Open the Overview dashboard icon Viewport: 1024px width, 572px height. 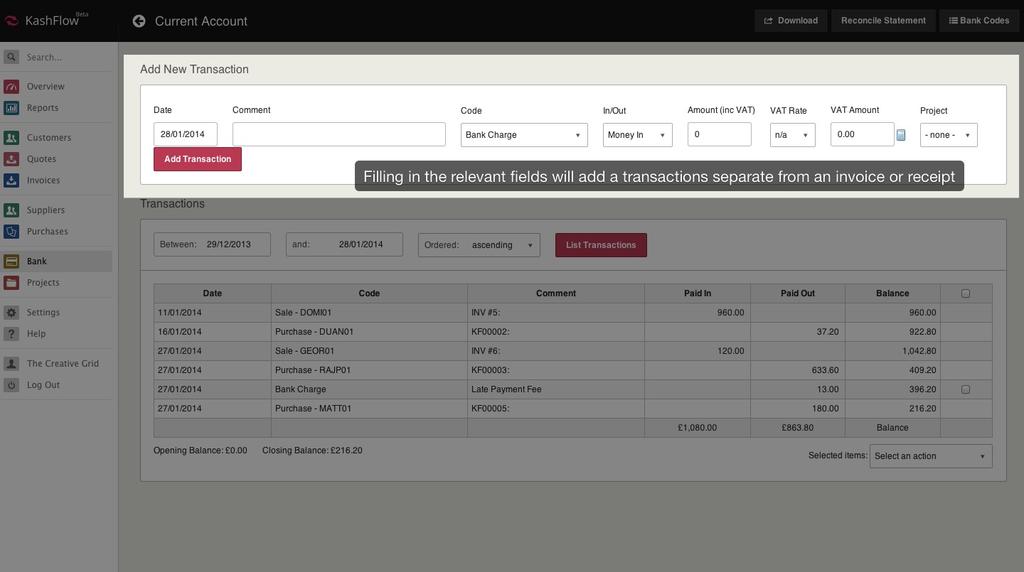click(x=11, y=87)
